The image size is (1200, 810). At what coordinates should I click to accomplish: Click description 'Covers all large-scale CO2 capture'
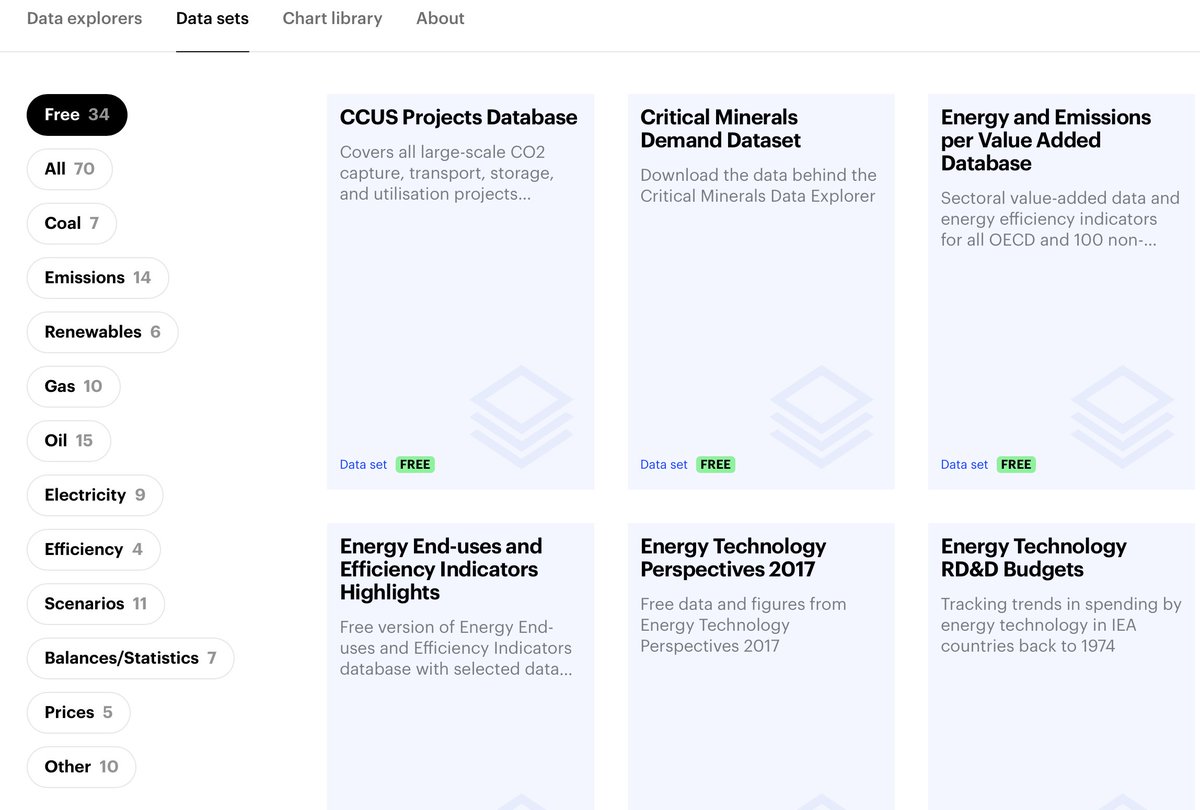[x=446, y=173]
